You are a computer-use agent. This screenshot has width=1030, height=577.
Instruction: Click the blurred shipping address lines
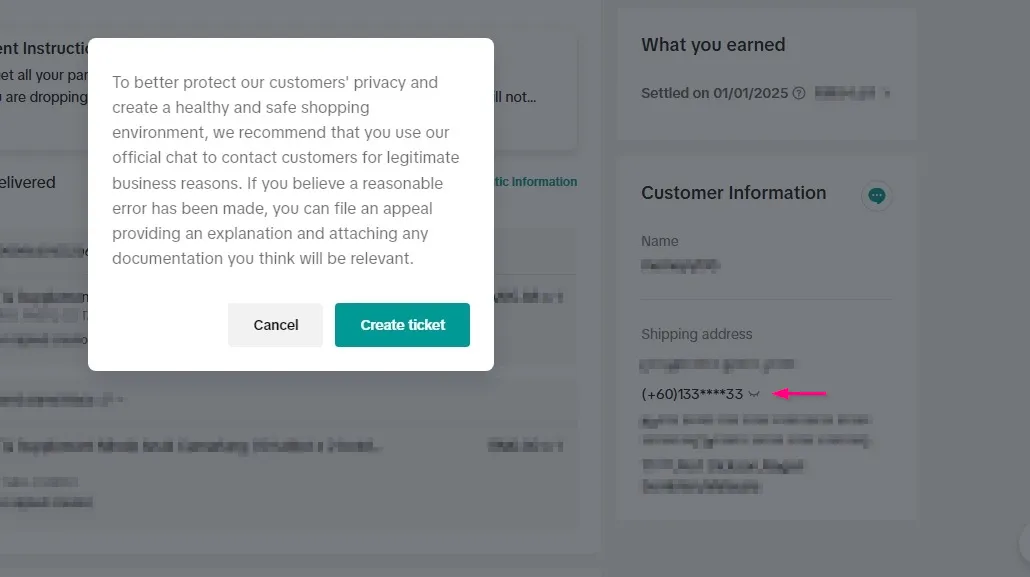point(755,430)
